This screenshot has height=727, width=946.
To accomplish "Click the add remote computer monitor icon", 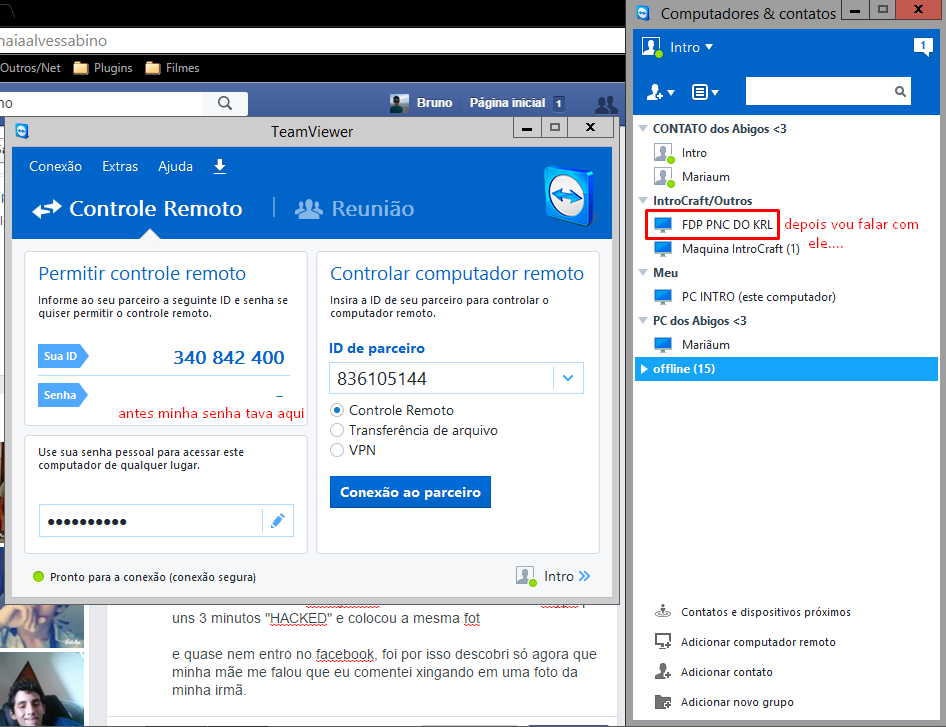I will [663, 641].
